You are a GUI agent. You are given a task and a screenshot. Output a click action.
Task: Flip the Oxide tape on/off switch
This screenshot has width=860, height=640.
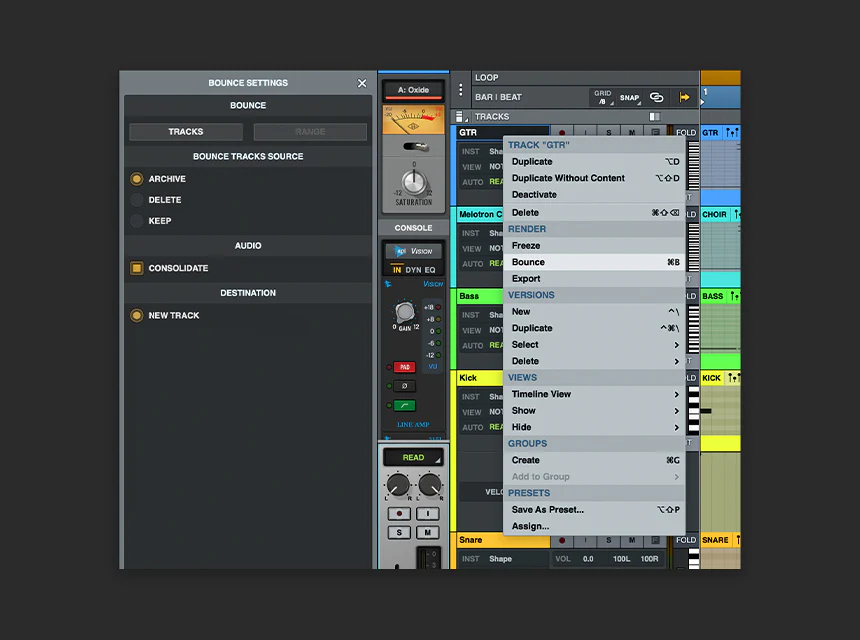click(x=416, y=146)
